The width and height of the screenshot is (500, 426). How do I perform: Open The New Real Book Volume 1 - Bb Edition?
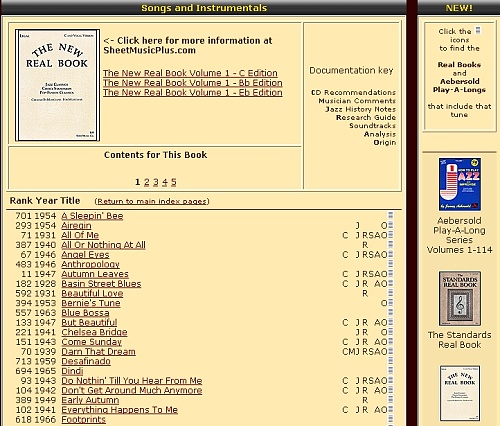(193, 83)
